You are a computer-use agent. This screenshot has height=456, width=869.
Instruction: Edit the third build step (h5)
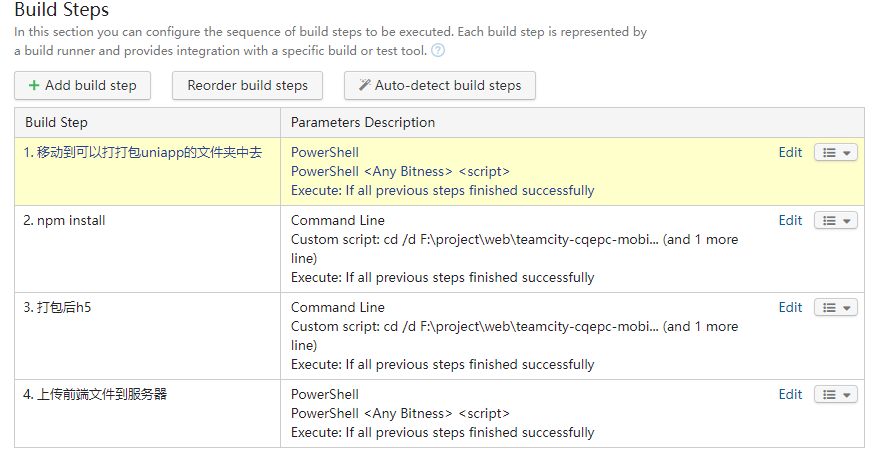pos(790,307)
